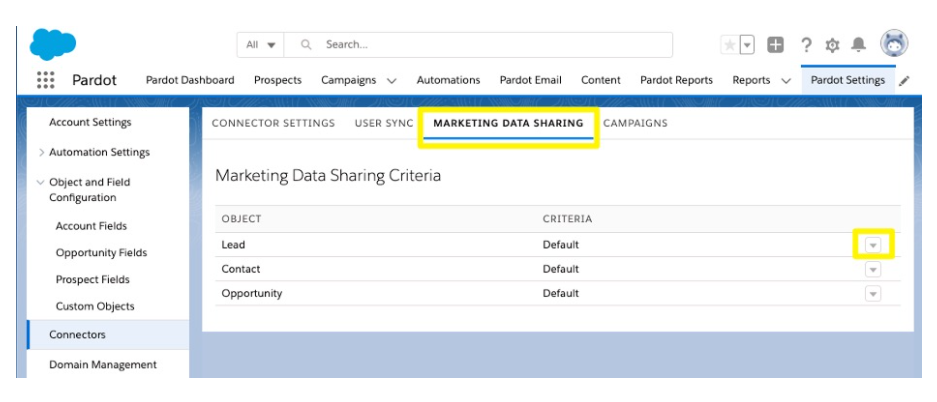Viewport: 937px width, 402px height.
Task: Open Account Fields in sidebar
Action: pos(91,226)
